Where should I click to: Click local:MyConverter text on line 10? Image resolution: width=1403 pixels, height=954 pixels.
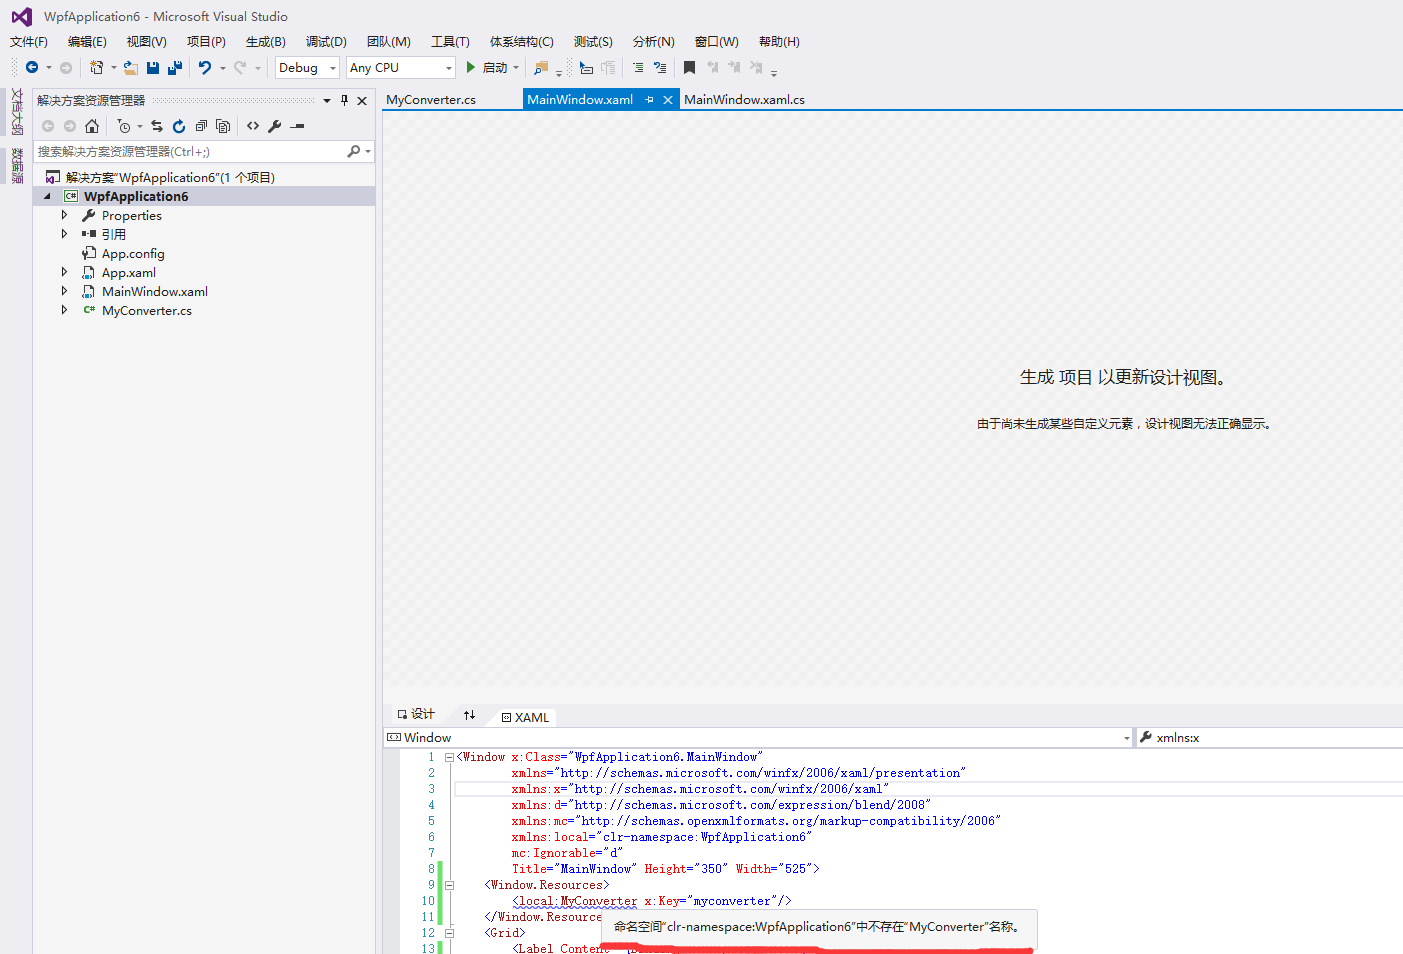click(x=578, y=901)
